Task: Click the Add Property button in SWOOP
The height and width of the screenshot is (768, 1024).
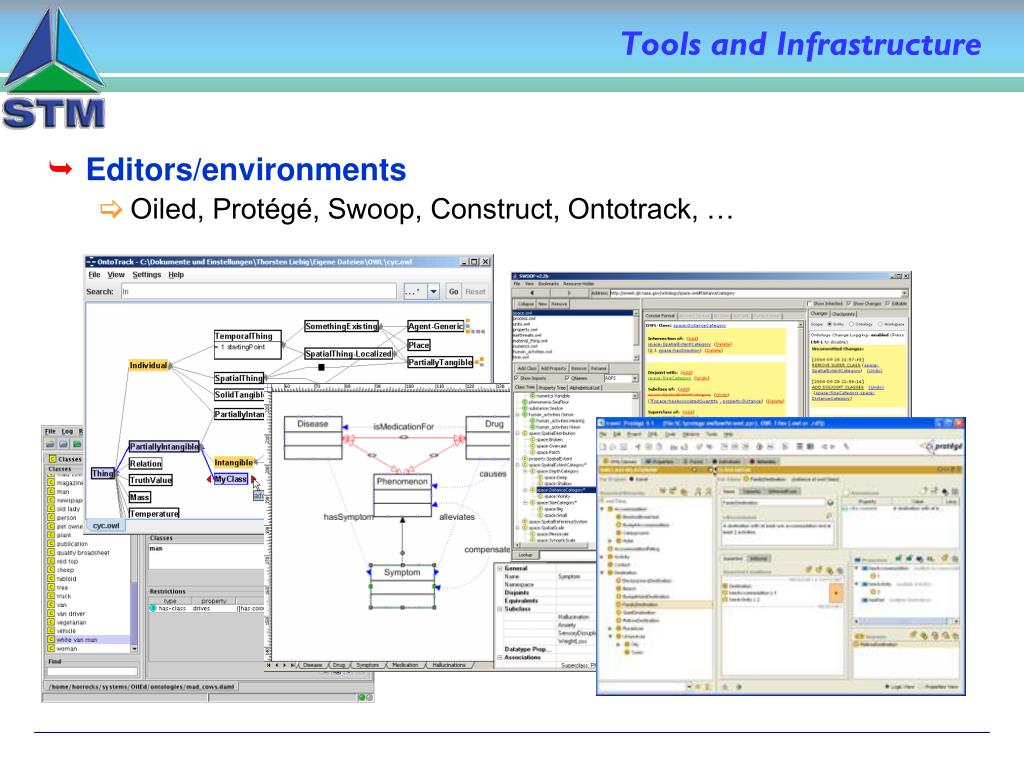Action: [554, 368]
